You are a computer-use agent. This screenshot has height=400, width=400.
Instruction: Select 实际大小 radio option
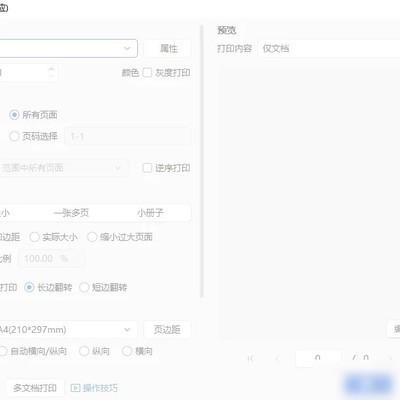pyautogui.click(x=34, y=237)
